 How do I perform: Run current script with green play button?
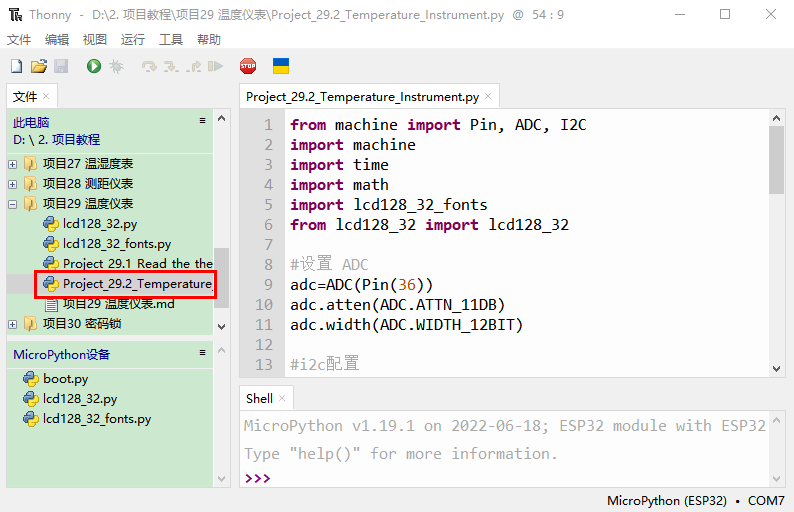pyautogui.click(x=94, y=66)
